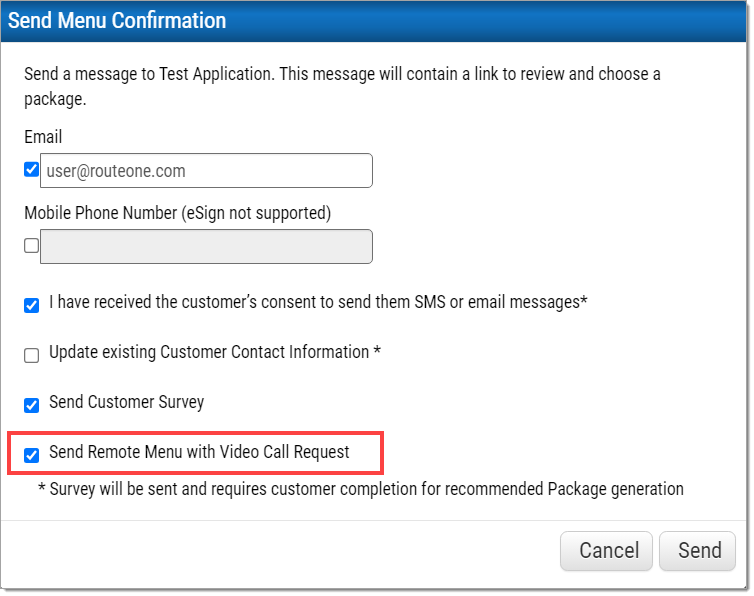Click the Mobile Phone Number input field
This screenshot has width=754, height=596.
click(206, 247)
